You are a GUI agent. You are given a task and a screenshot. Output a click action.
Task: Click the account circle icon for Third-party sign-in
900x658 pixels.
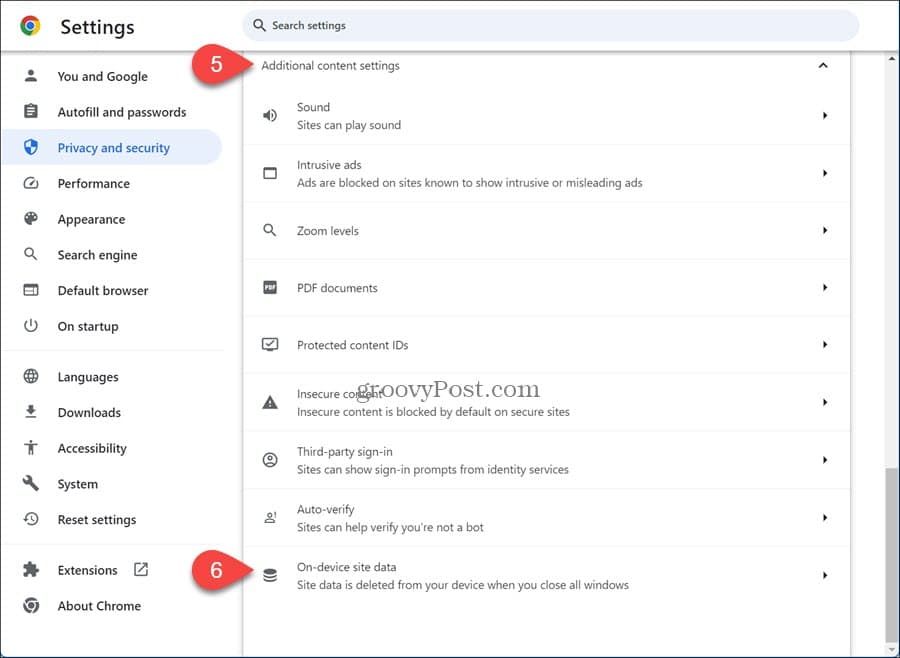tap(270, 460)
